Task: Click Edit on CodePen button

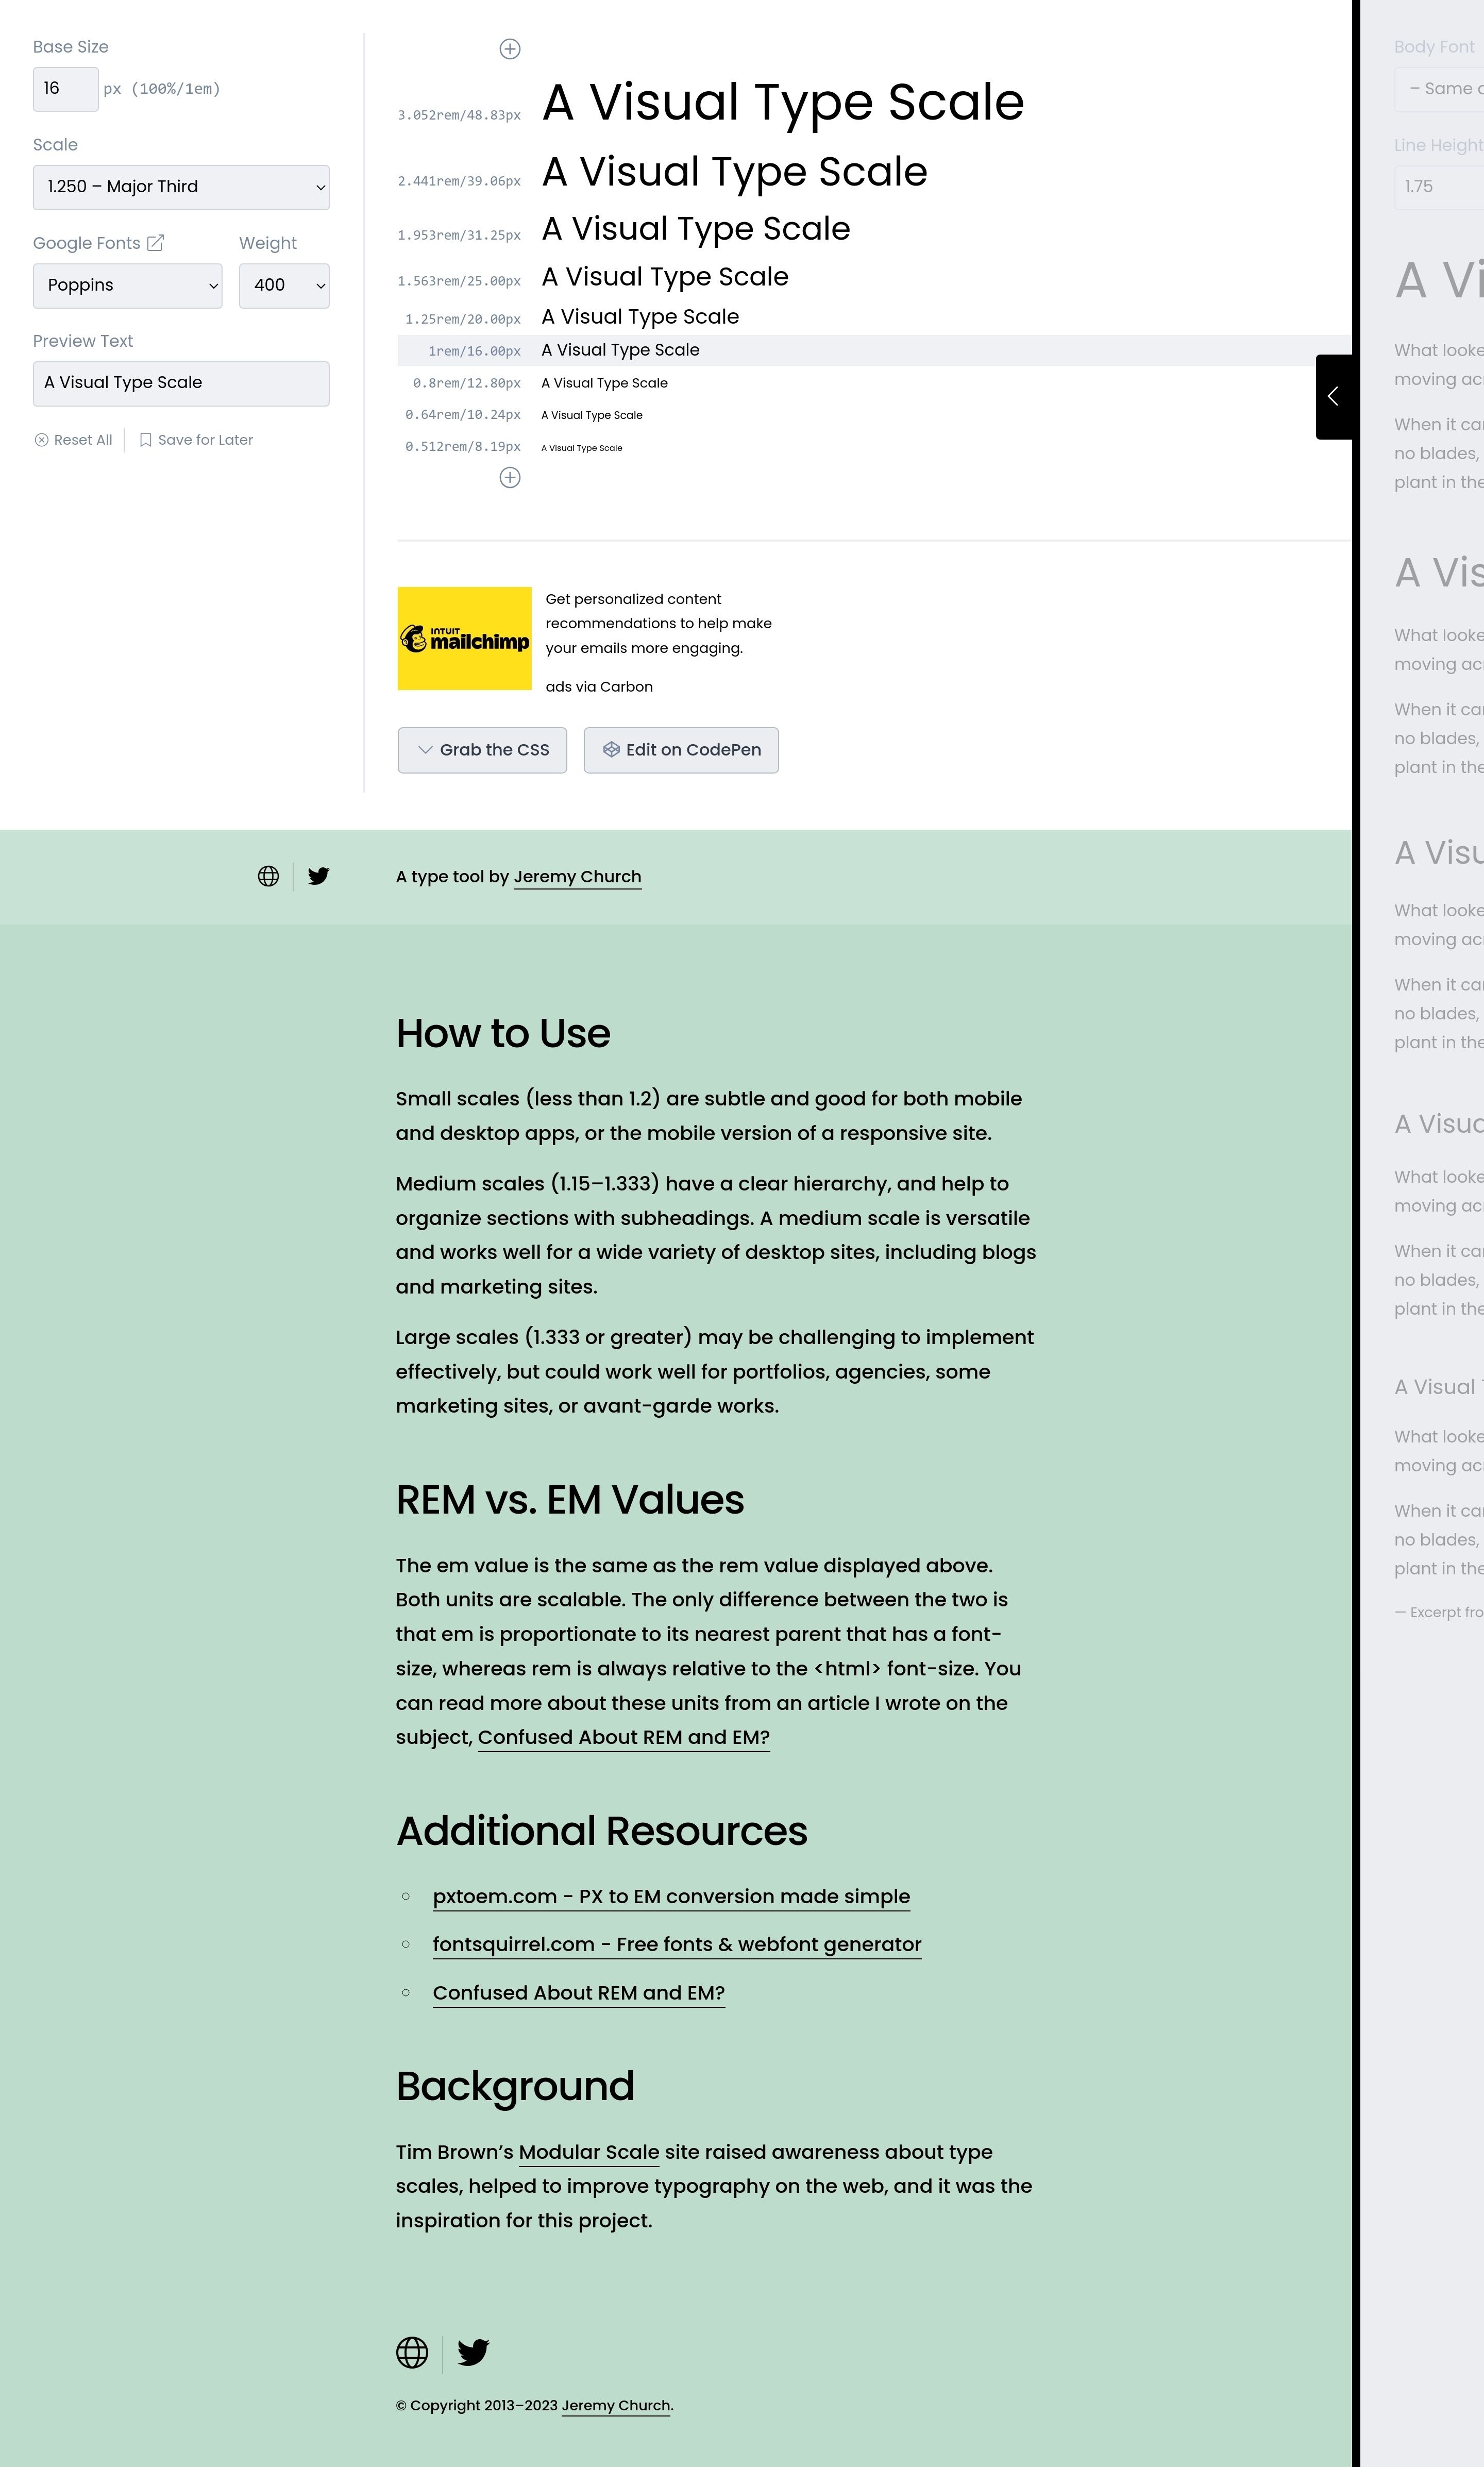Action: pos(681,750)
